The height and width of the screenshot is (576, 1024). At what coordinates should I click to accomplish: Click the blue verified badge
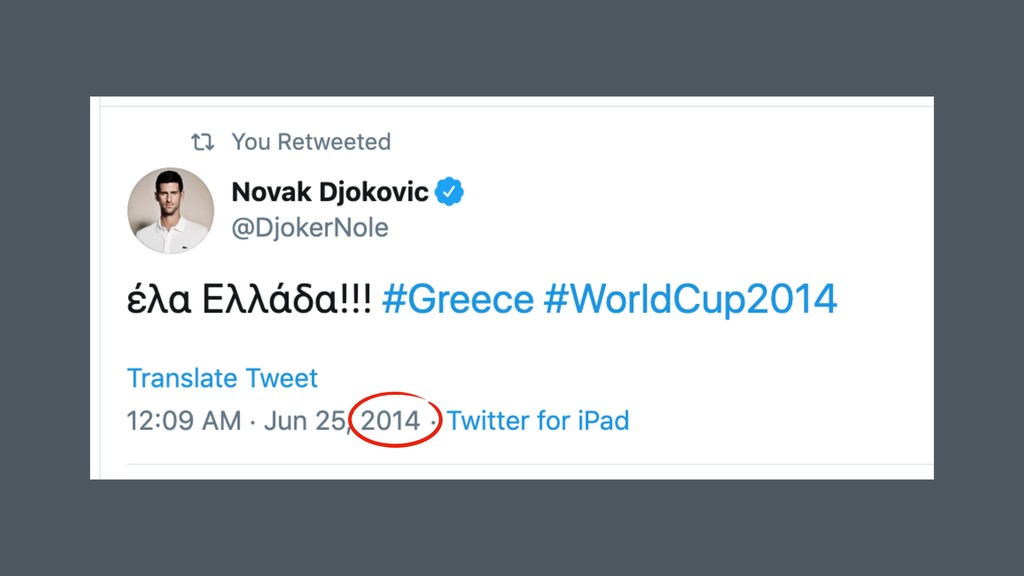[451, 191]
